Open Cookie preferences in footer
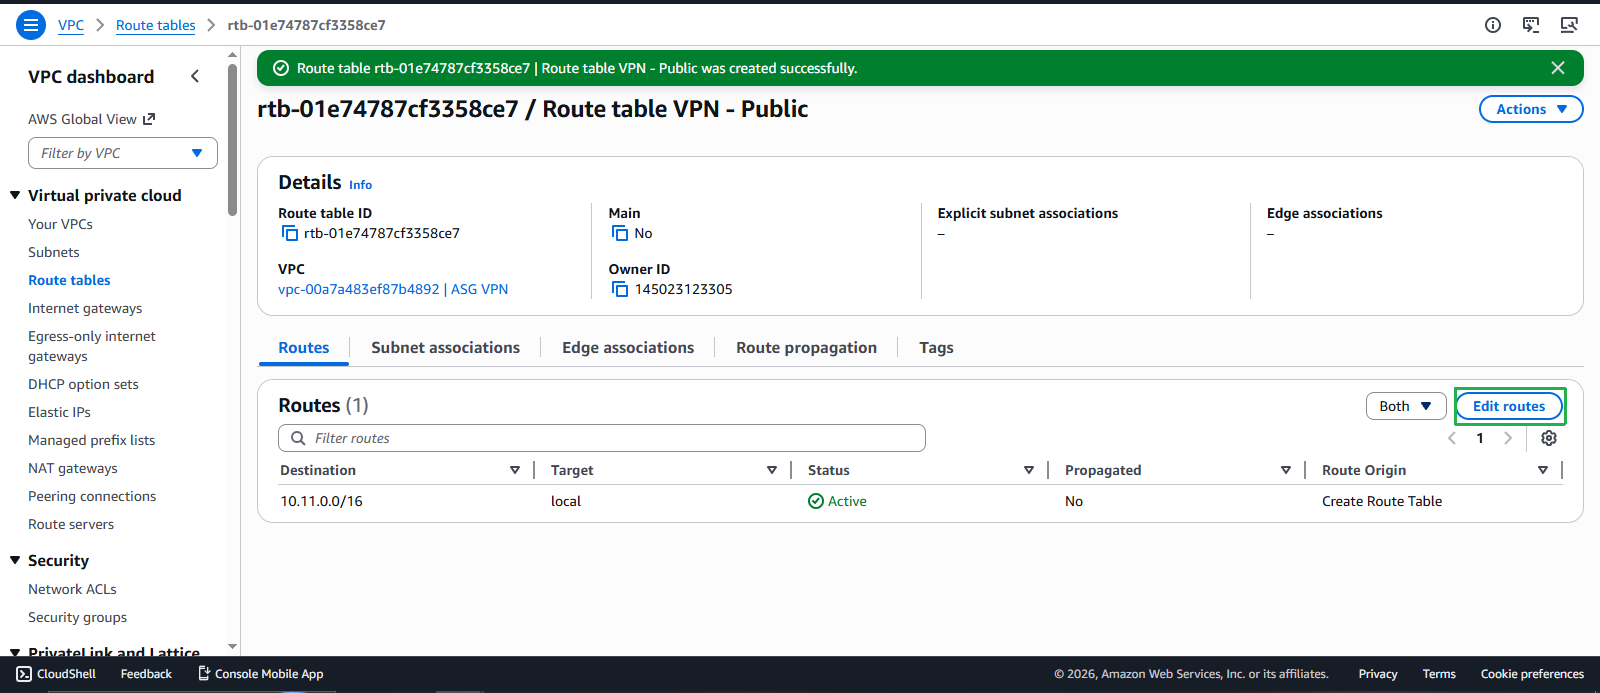 click(1532, 674)
